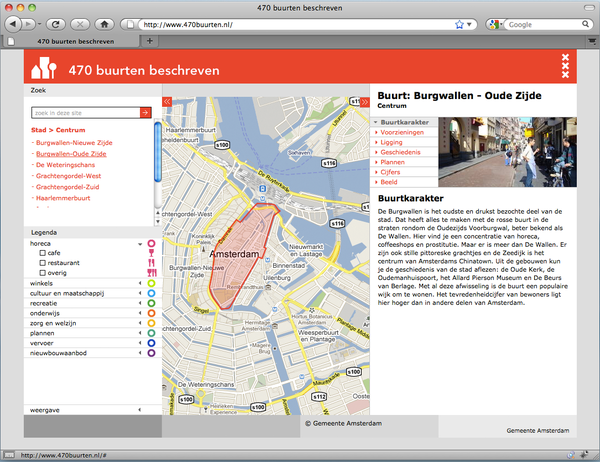The height and width of the screenshot is (462, 600).
Task: Expand the weergave section
Action: tap(138, 409)
